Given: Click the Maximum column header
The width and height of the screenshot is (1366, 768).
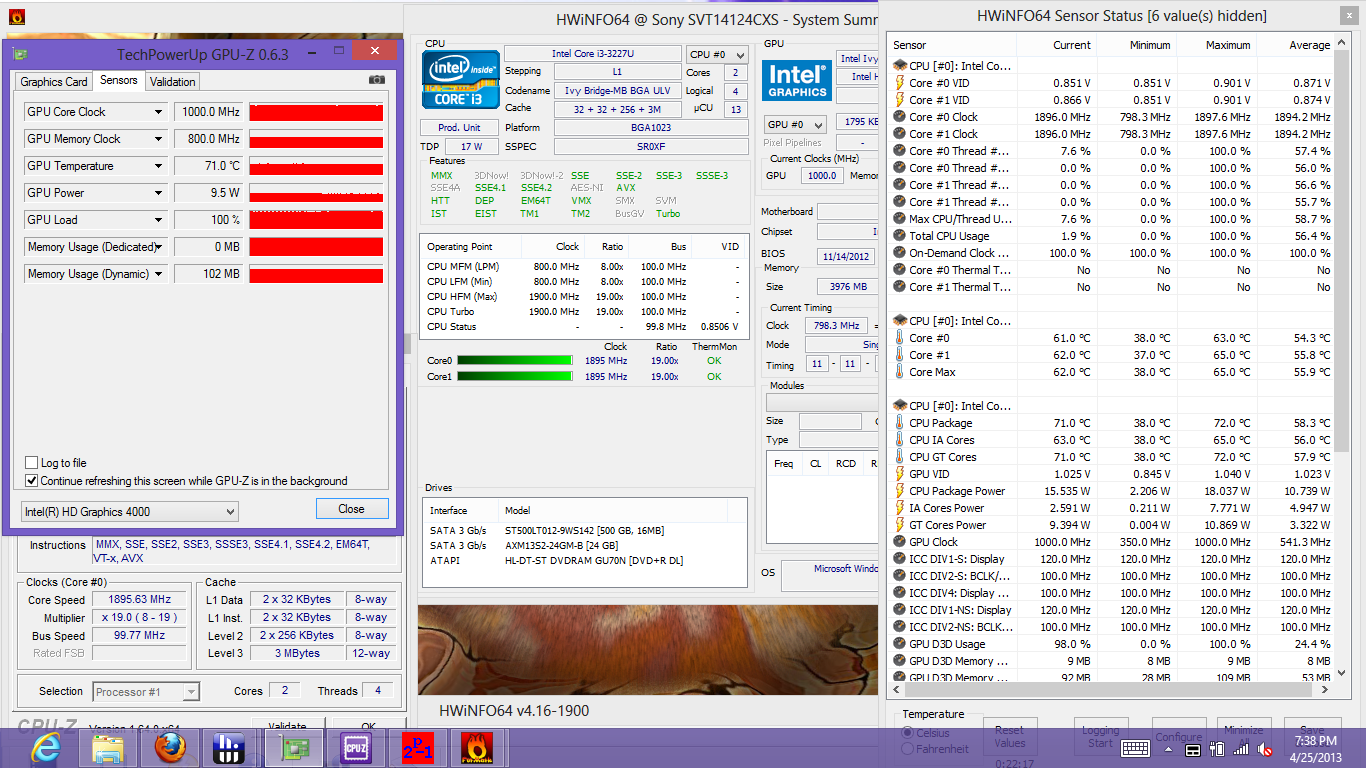Looking at the screenshot, I should [1217, 45].
